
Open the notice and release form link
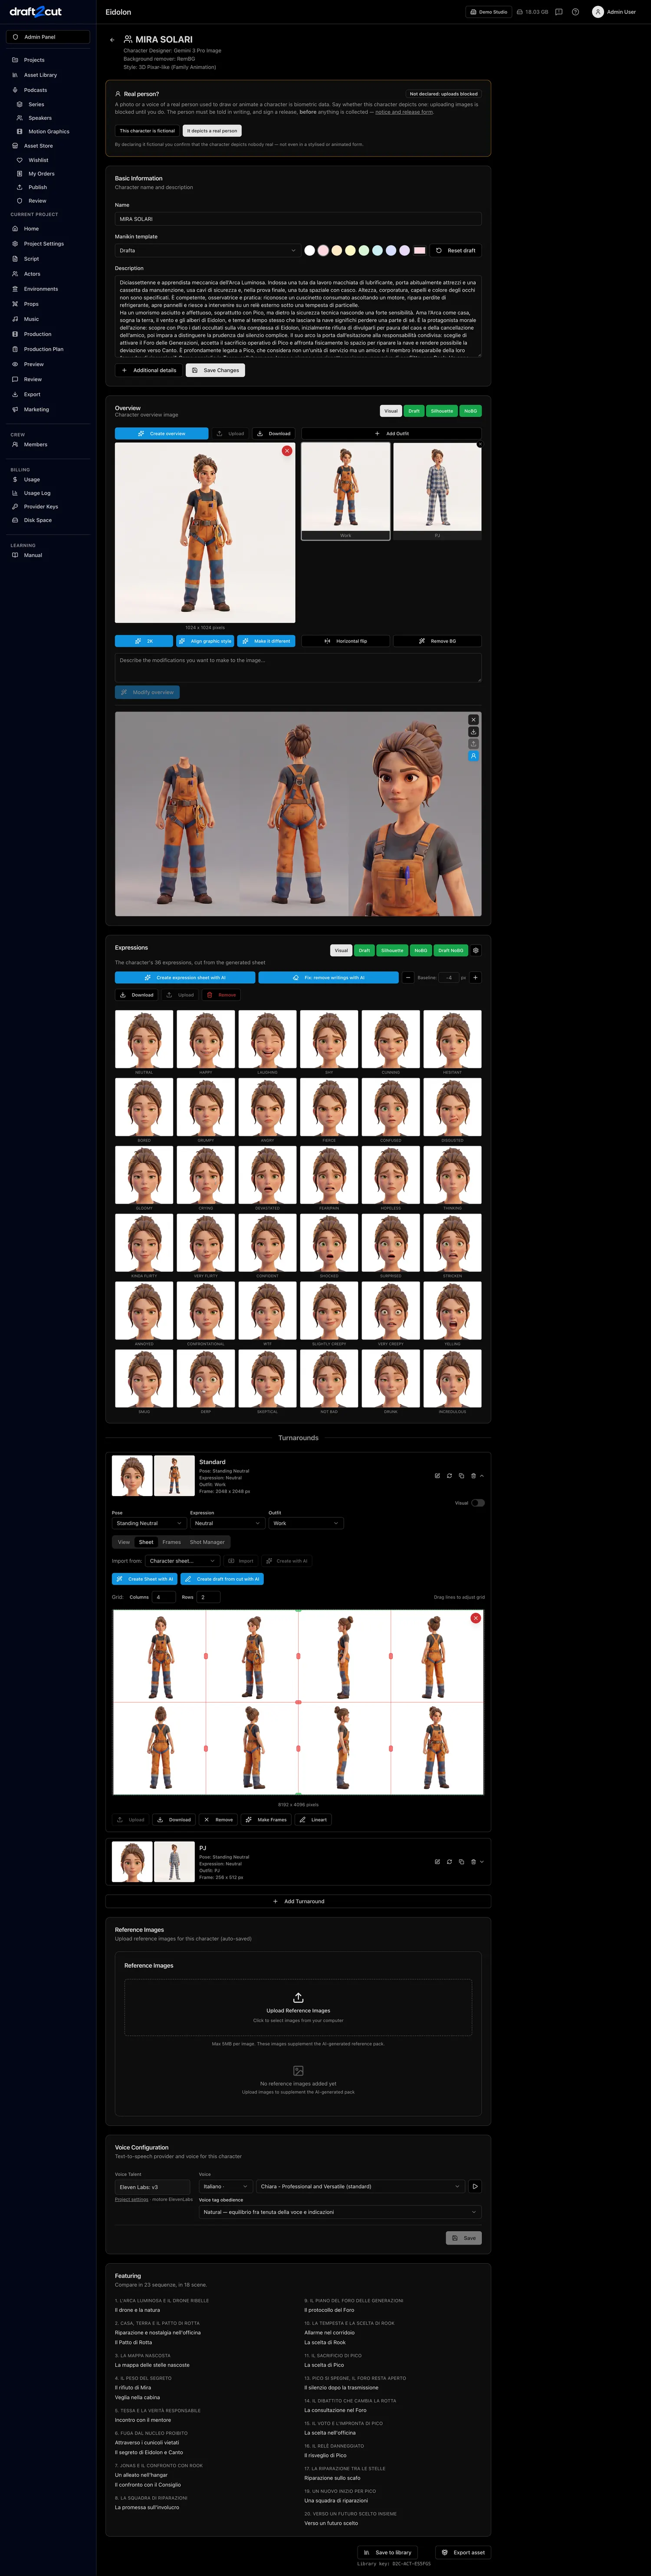coord(404,112)
